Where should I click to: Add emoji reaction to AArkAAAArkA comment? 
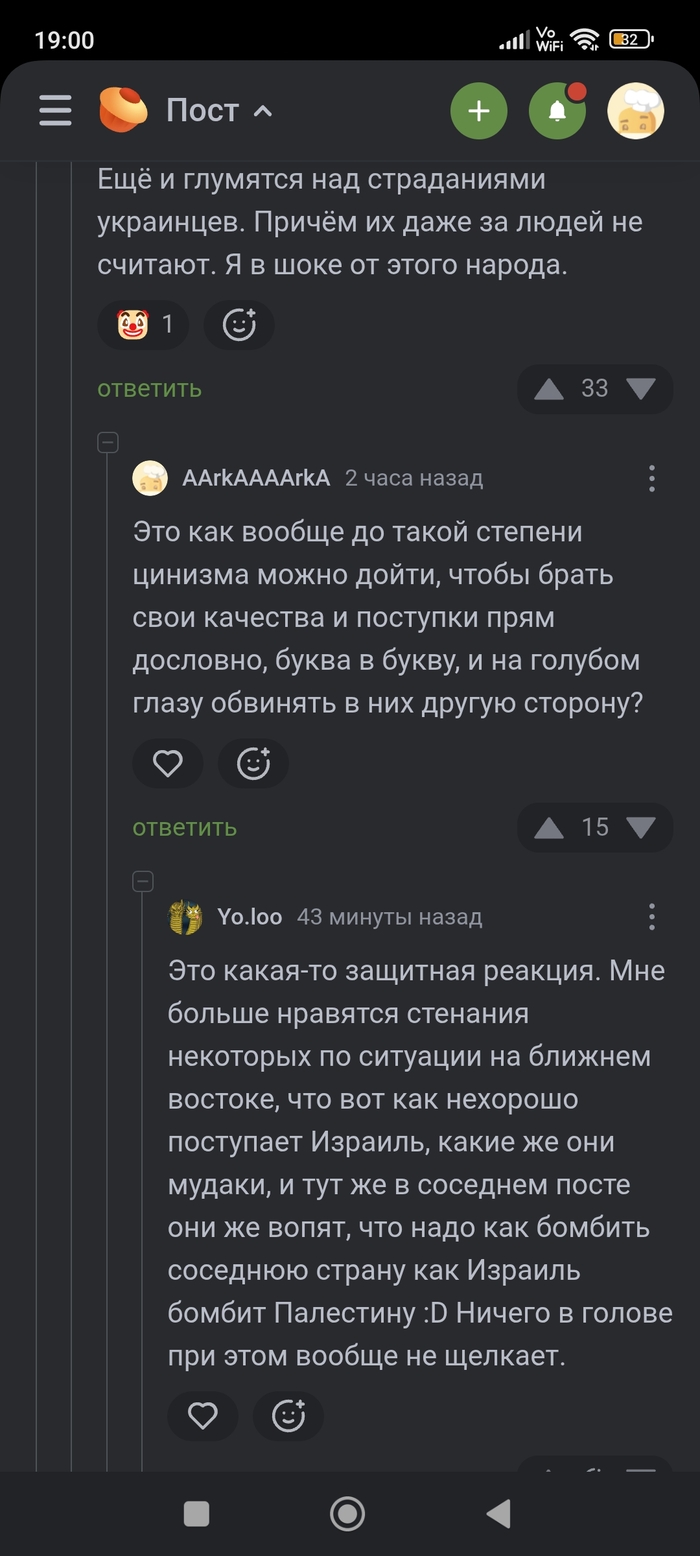253,764
